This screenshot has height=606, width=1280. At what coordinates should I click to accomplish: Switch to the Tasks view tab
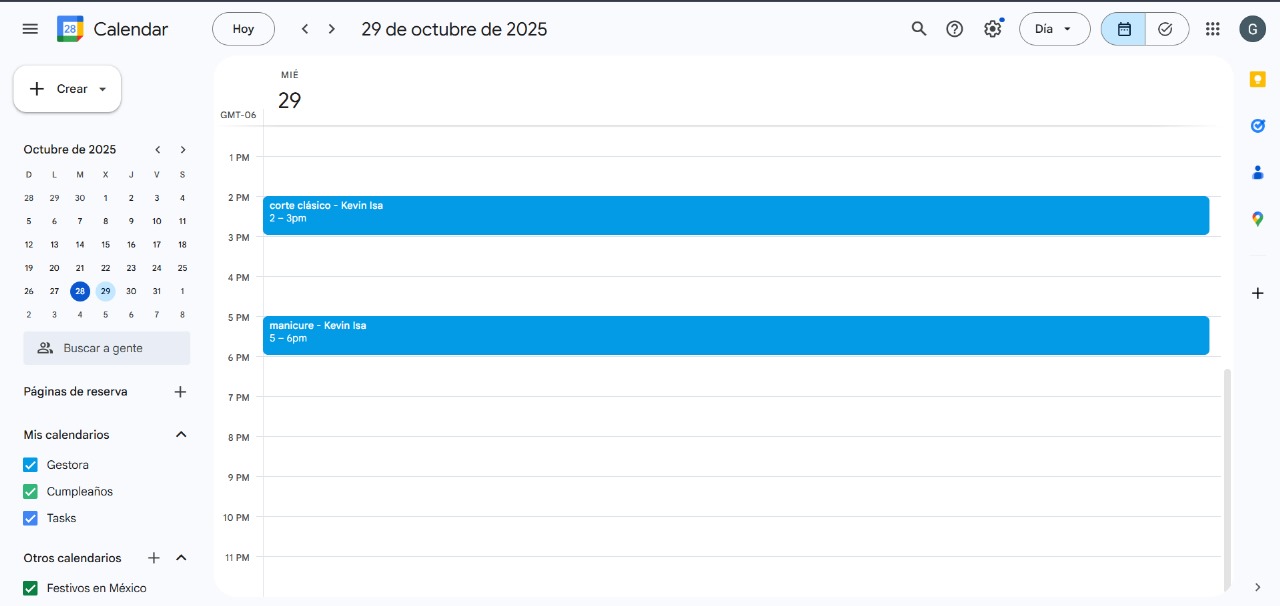pyautogui.click(x=1166, y=29)
